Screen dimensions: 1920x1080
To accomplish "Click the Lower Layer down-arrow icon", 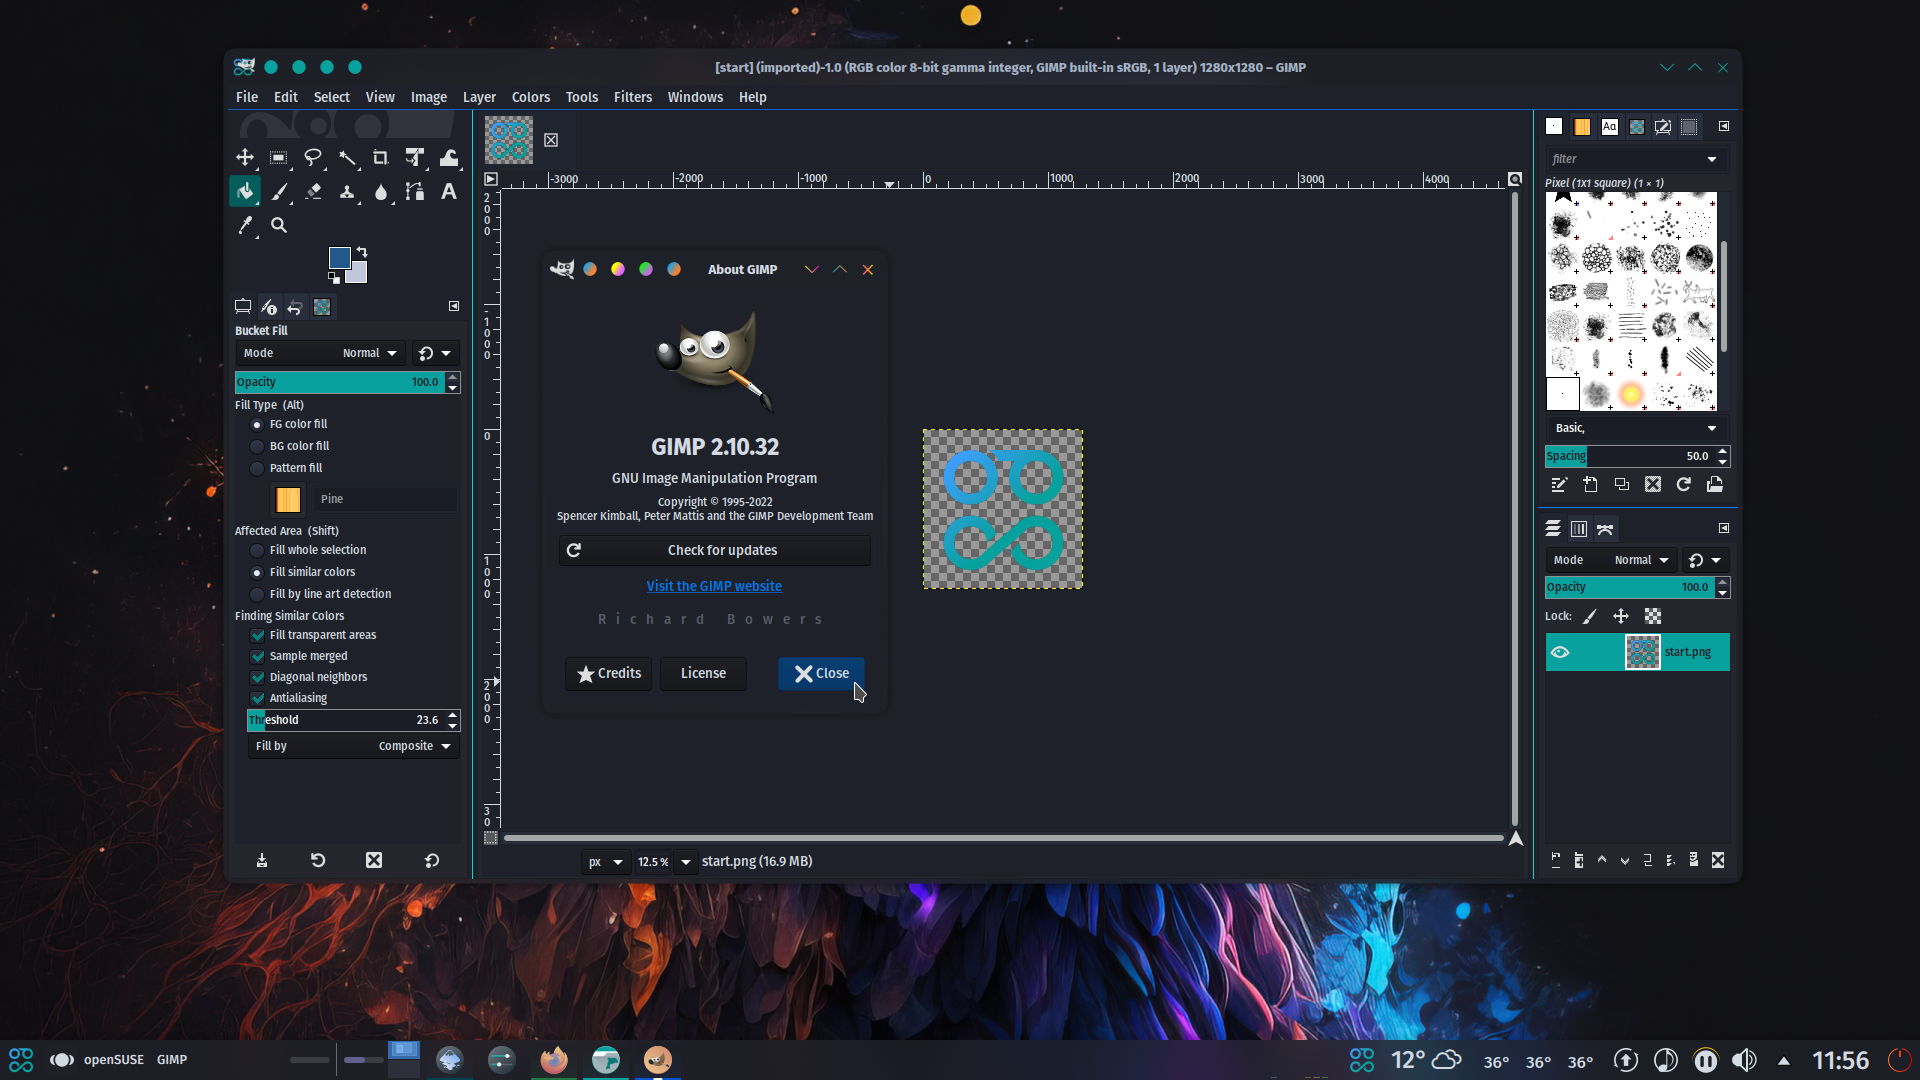I will [x=1625, y=860].
